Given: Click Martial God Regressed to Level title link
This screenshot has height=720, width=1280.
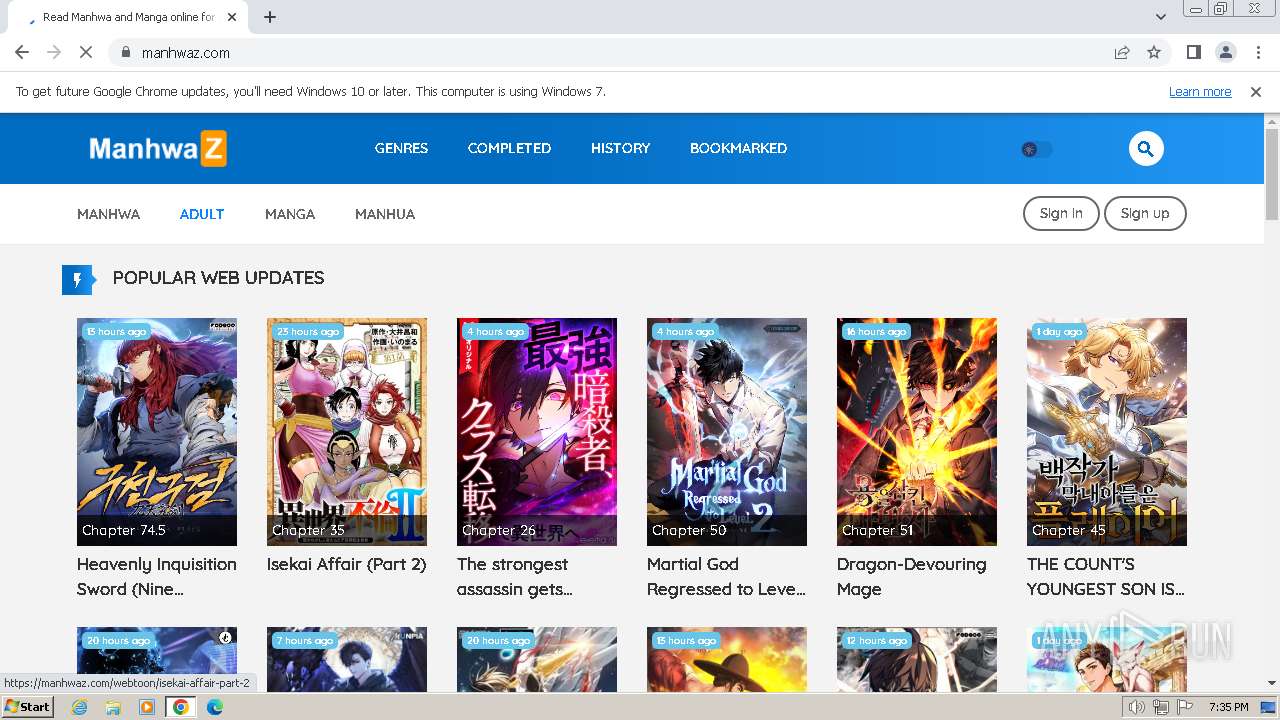Looking at the screenshot, I should (727, 577).
